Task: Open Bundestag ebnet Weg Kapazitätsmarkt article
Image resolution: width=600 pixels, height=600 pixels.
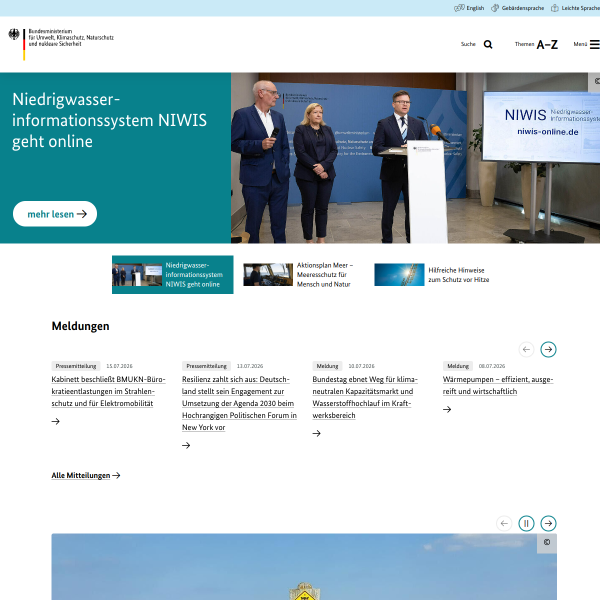Action: [365, 397]
